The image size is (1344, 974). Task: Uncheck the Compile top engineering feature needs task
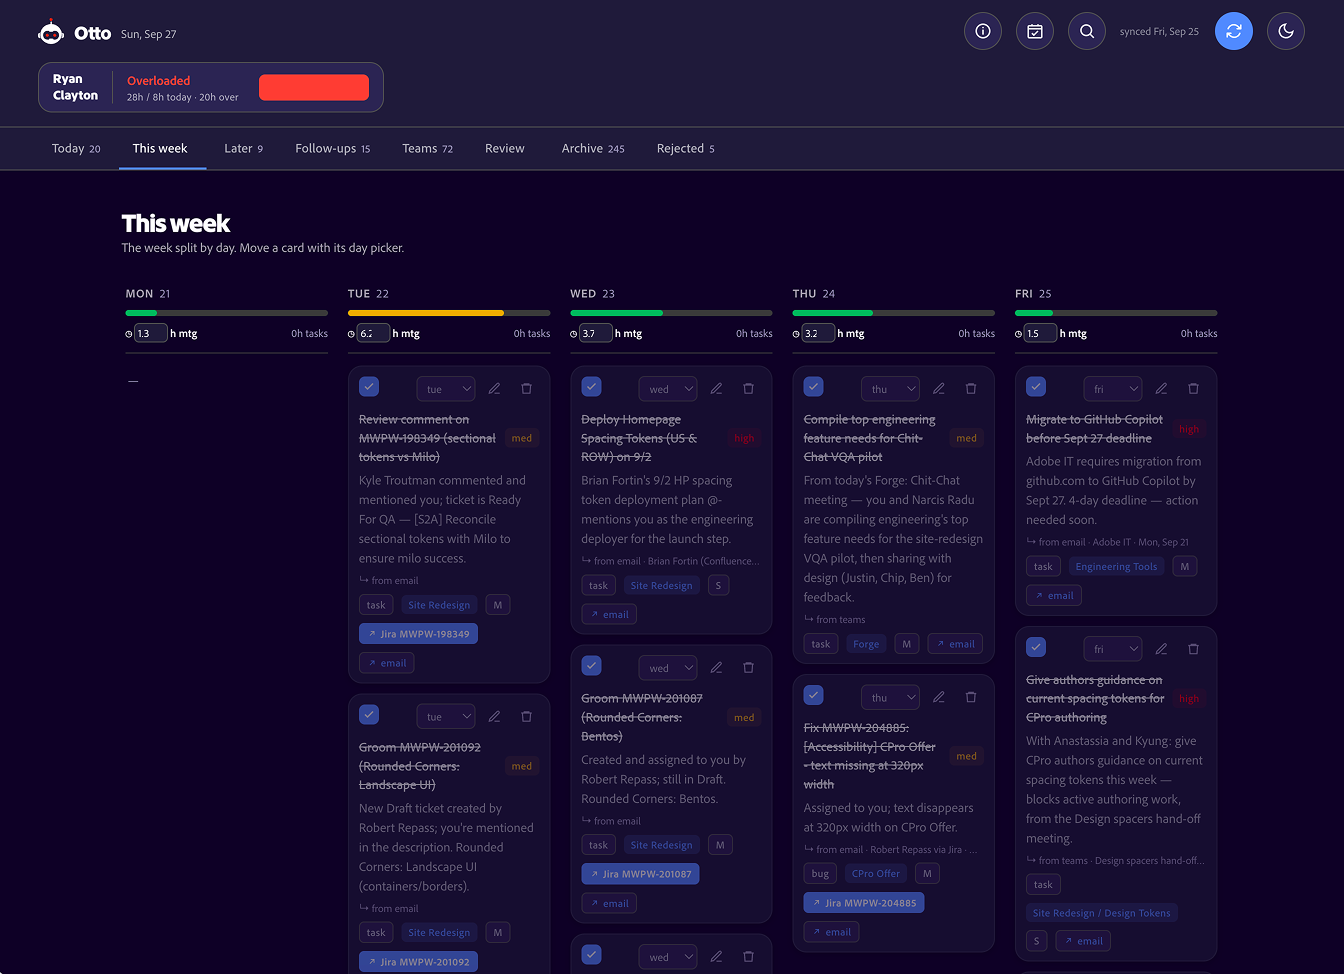[x=813, y=386]
